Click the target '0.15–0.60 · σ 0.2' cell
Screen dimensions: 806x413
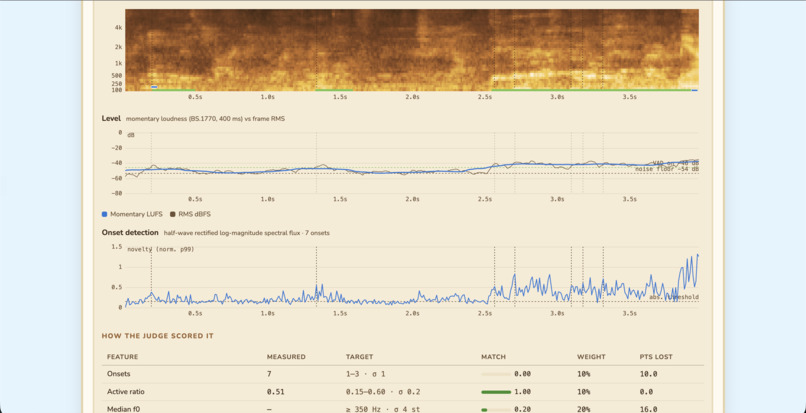click(383, 392)
